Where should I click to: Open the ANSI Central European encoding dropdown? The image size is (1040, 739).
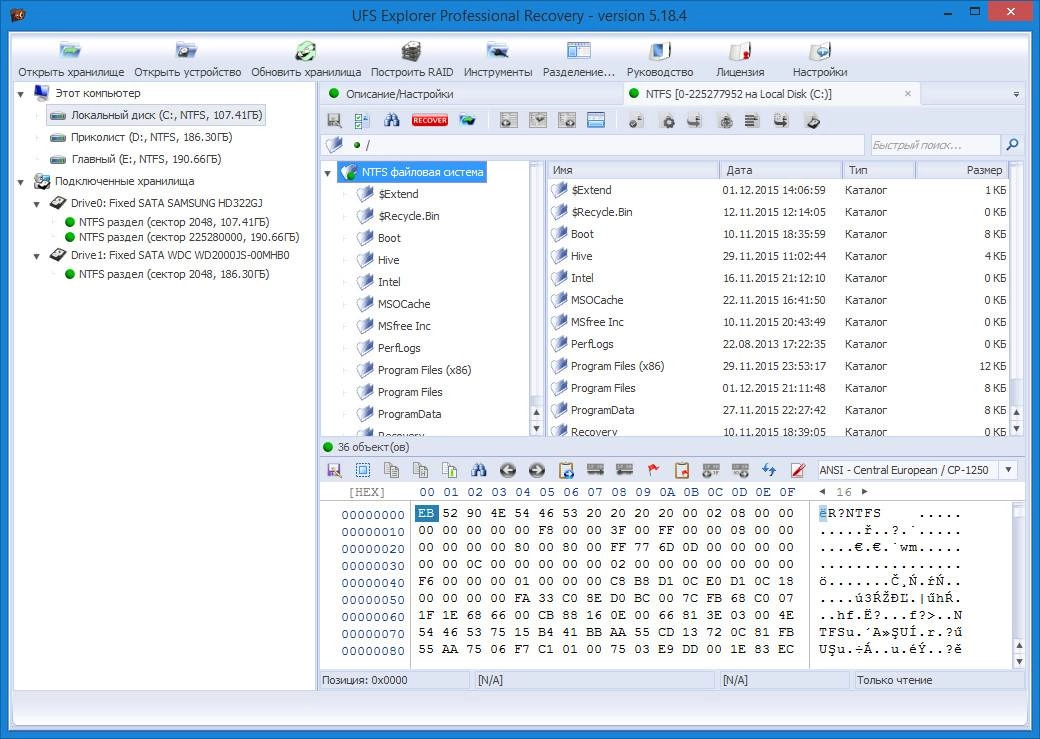pyautogui.click(x=1008, y=470)
